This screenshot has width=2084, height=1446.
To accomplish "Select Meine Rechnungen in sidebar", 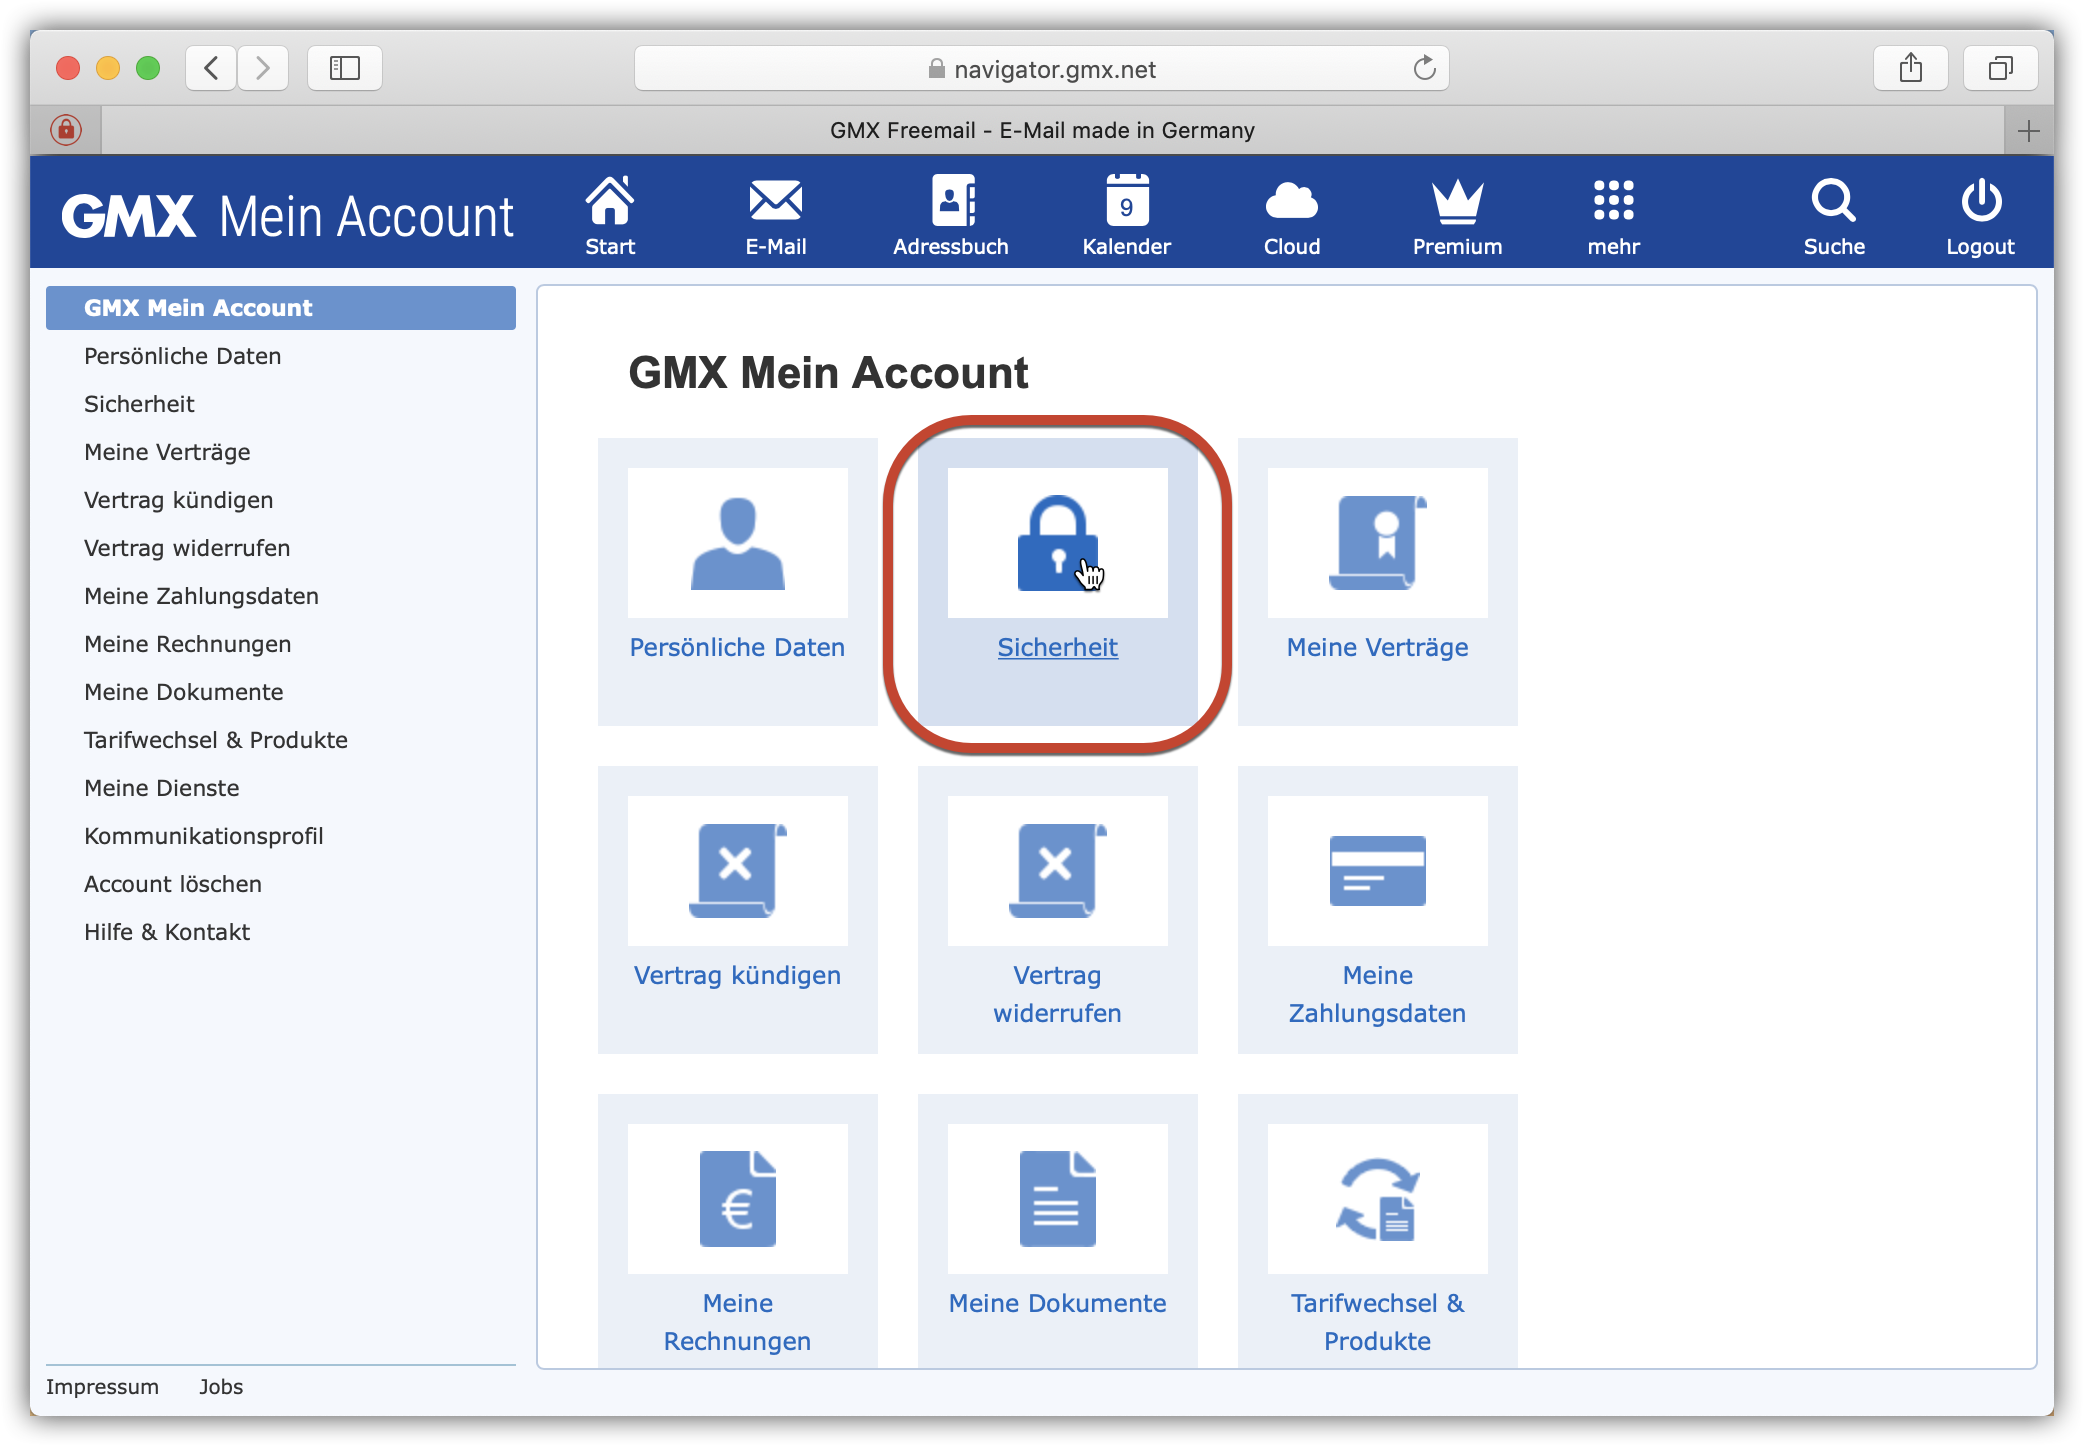I will tap(187, 644).
